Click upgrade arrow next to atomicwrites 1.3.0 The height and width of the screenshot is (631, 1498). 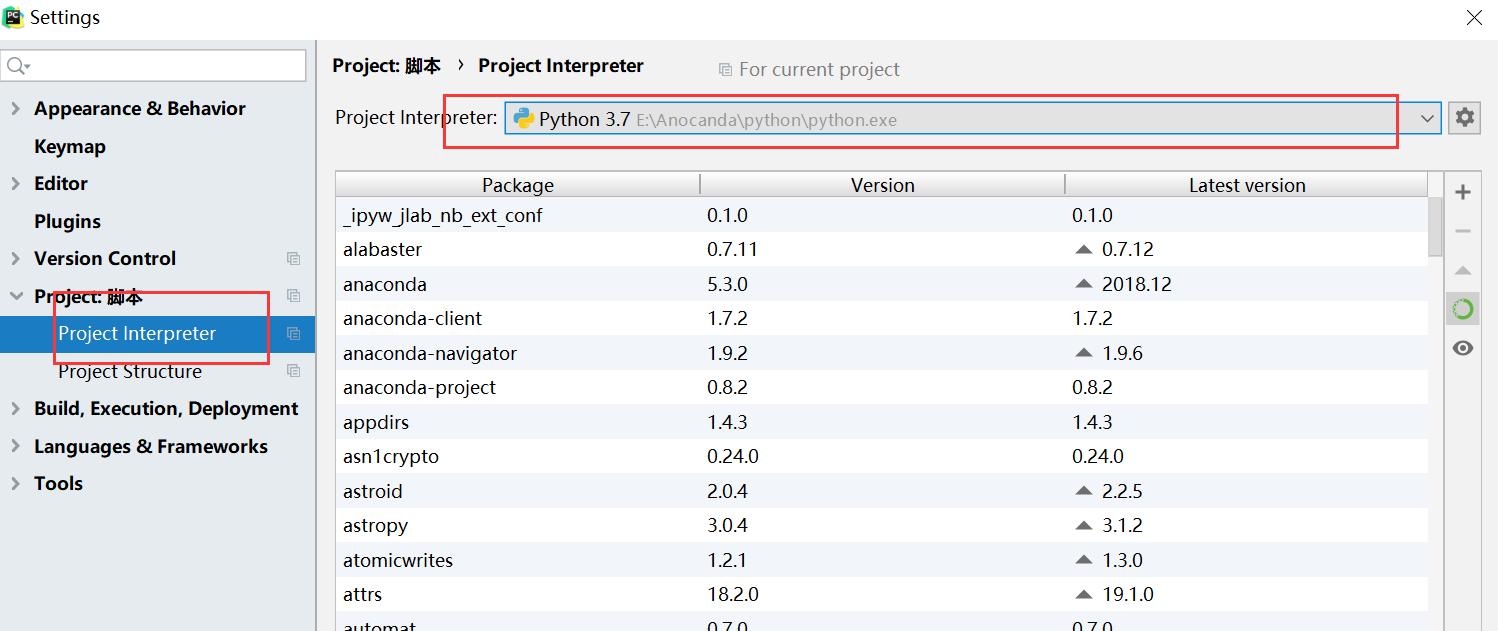[1083, 560]
